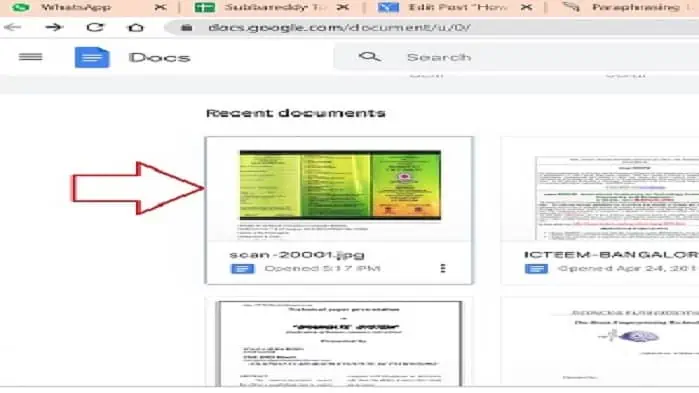This screenshot has width=699, height=393.
Task: Close the WhatsApp tab
Action: click(160, 8)
